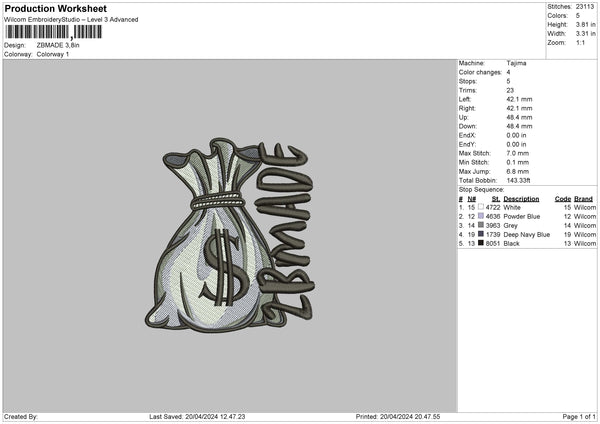Click the Grey thread color swatch
This screenshot has height=424, width=600.
(481, 225)
